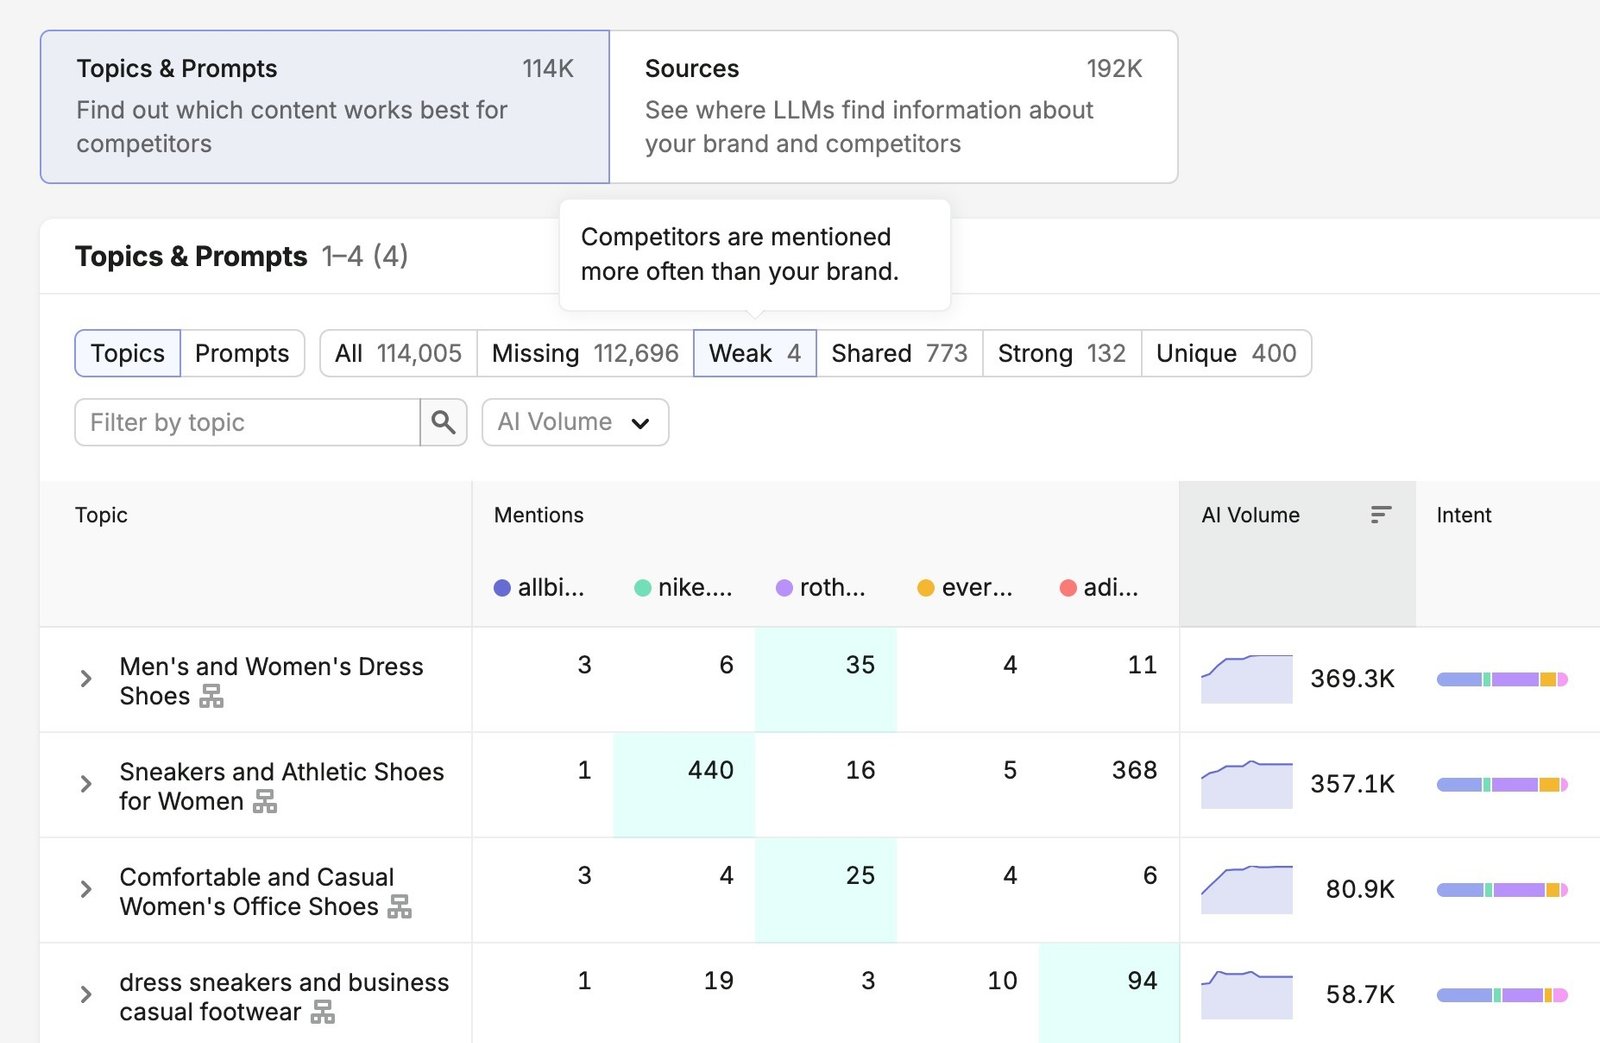Click the 369.3K AI volume value
This screenshot has height=1043, width=1600.
pos(1352,679)
